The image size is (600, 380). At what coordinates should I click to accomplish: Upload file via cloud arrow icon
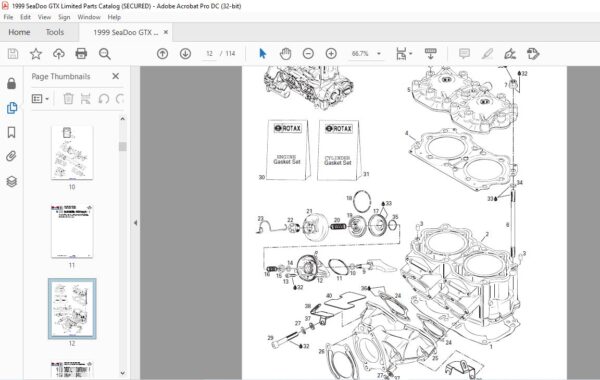59,54
